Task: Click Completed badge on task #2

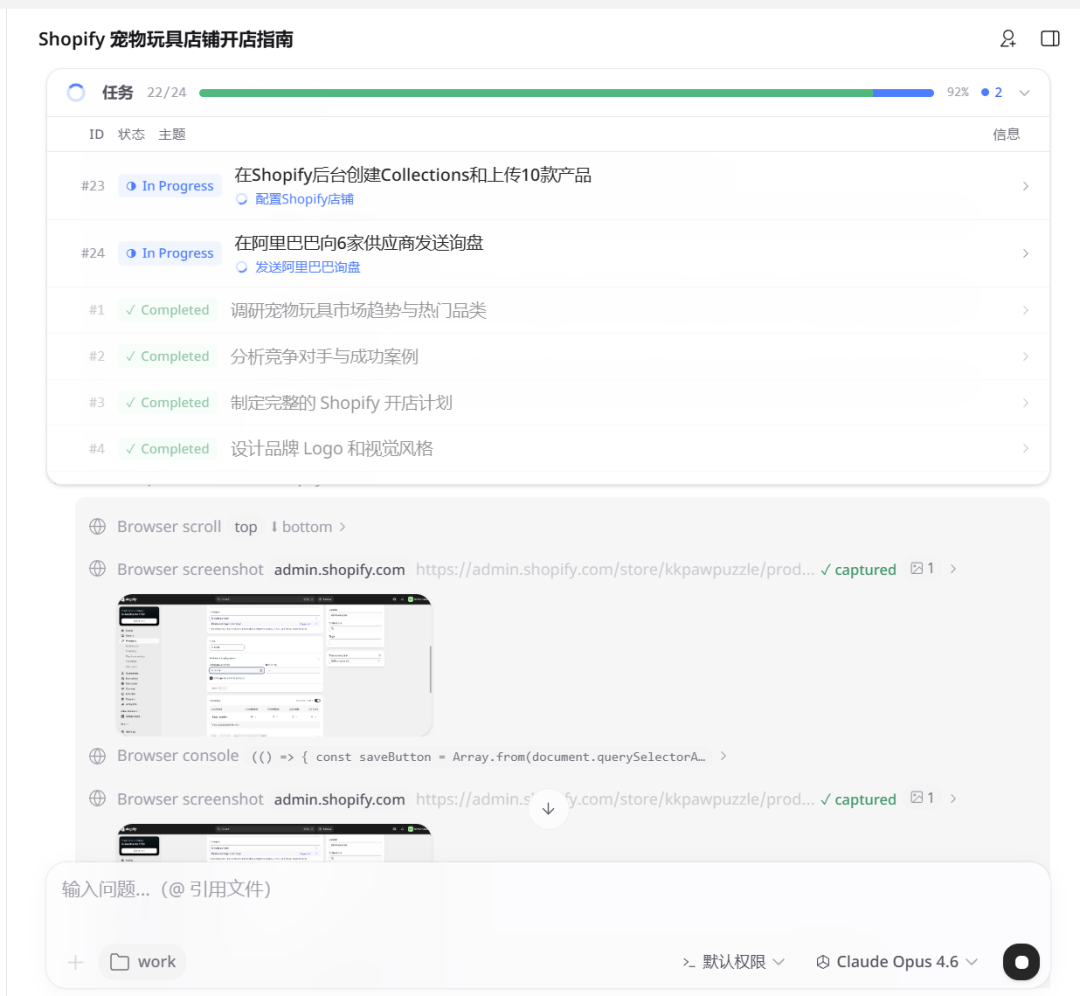Action: pos(167,356)
